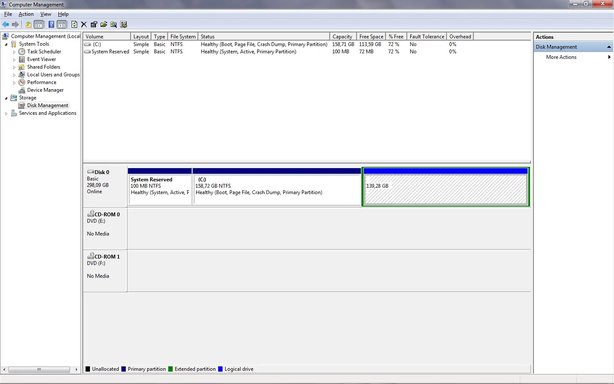614x384 pixels.
Task: Click the Disk 0 label box
Action: pos(105,187)
